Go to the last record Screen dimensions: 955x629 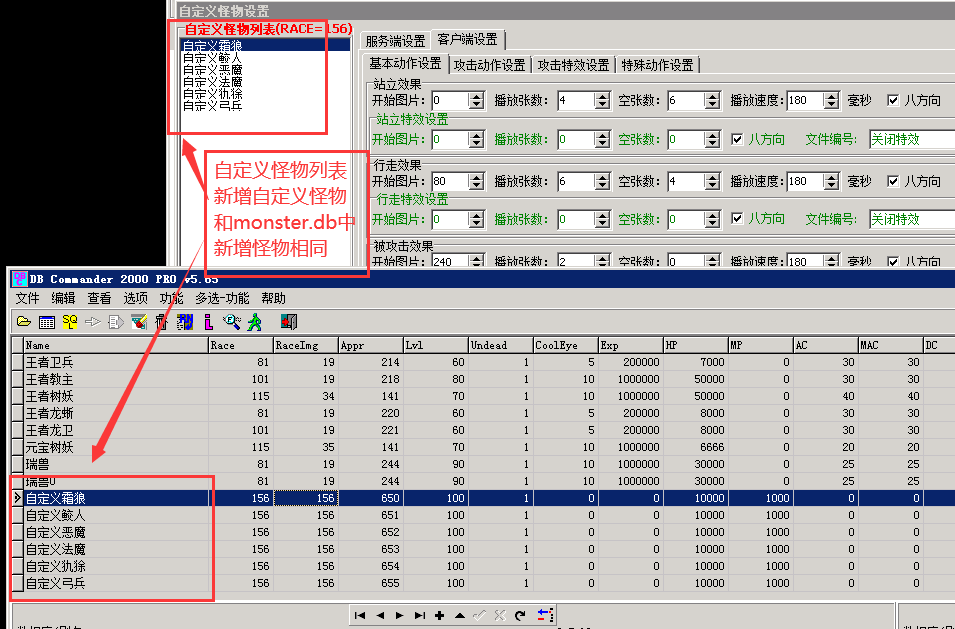(x=419, y=615)
